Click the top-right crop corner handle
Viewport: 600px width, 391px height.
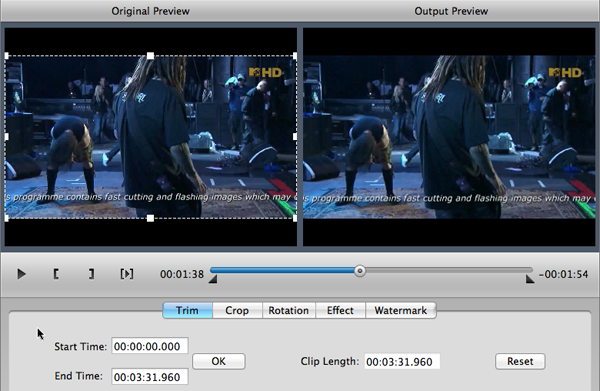tap(295, 56)
